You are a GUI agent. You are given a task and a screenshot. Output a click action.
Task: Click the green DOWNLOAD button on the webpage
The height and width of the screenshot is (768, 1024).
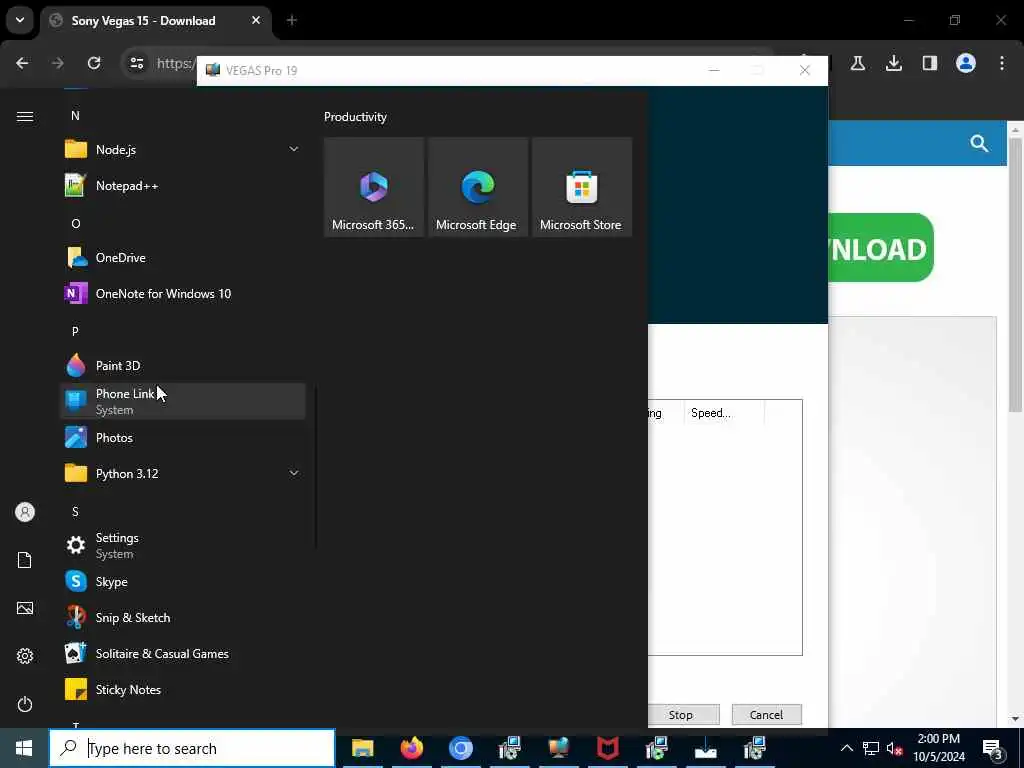(880, 248)
